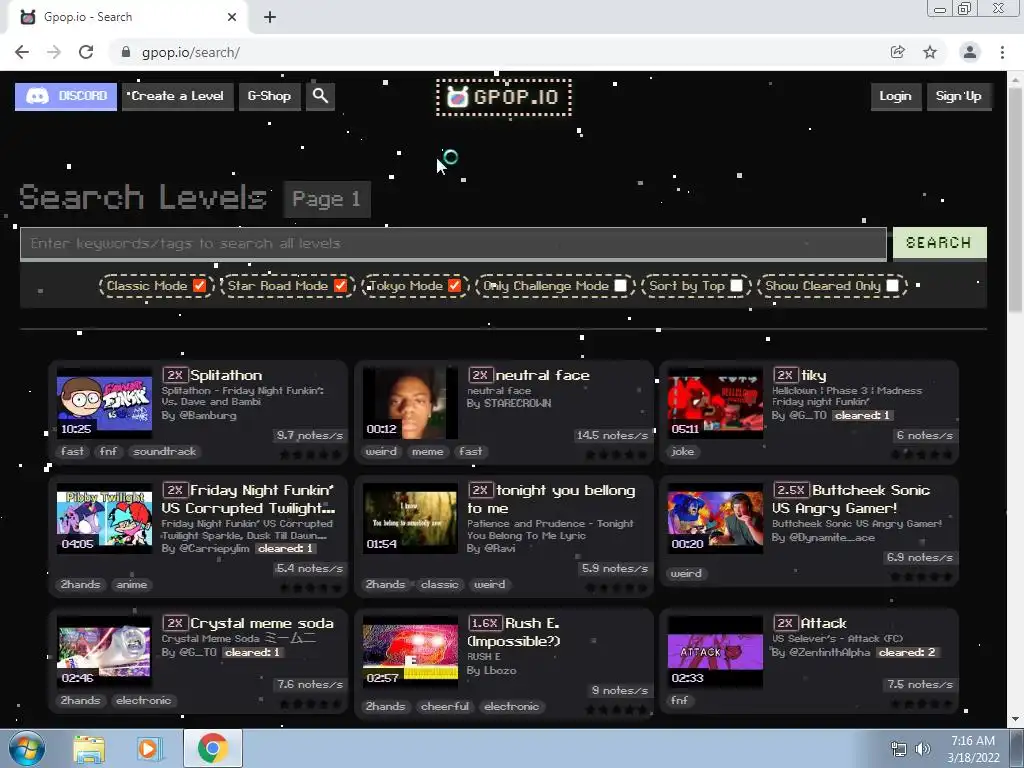Viewport: 1024px width, 768px height.
Task: Click the Login button
Action: point(895,96)
